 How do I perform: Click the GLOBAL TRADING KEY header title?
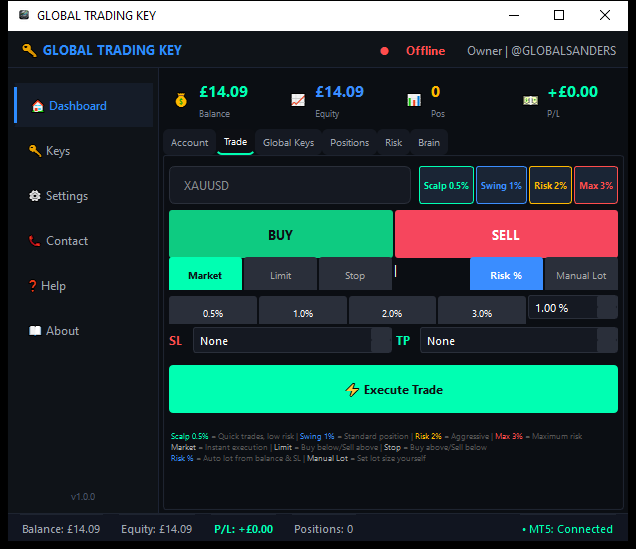pos(112,50)
